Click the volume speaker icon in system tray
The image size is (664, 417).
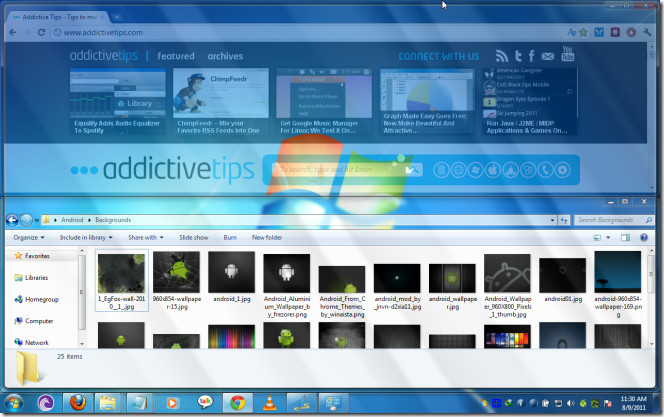point(570,403)
